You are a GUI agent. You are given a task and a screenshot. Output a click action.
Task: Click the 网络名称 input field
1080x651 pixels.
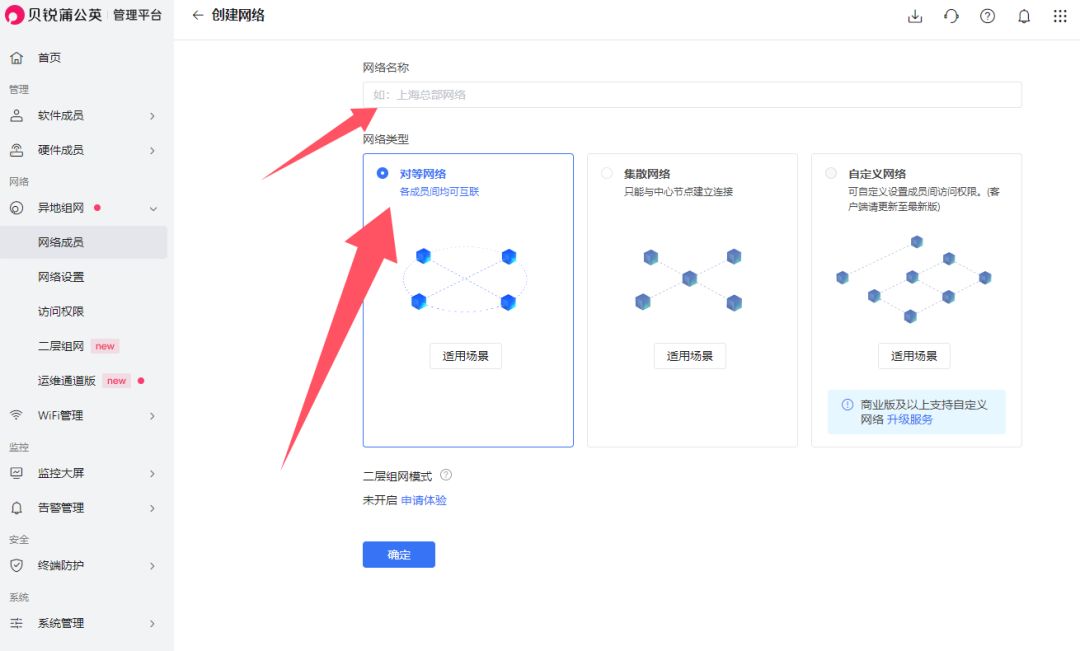[x=691, y=95]
